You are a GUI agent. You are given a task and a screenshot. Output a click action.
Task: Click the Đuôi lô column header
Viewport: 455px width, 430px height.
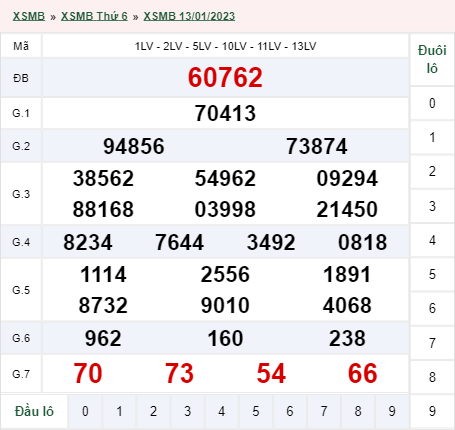point(432,59)
